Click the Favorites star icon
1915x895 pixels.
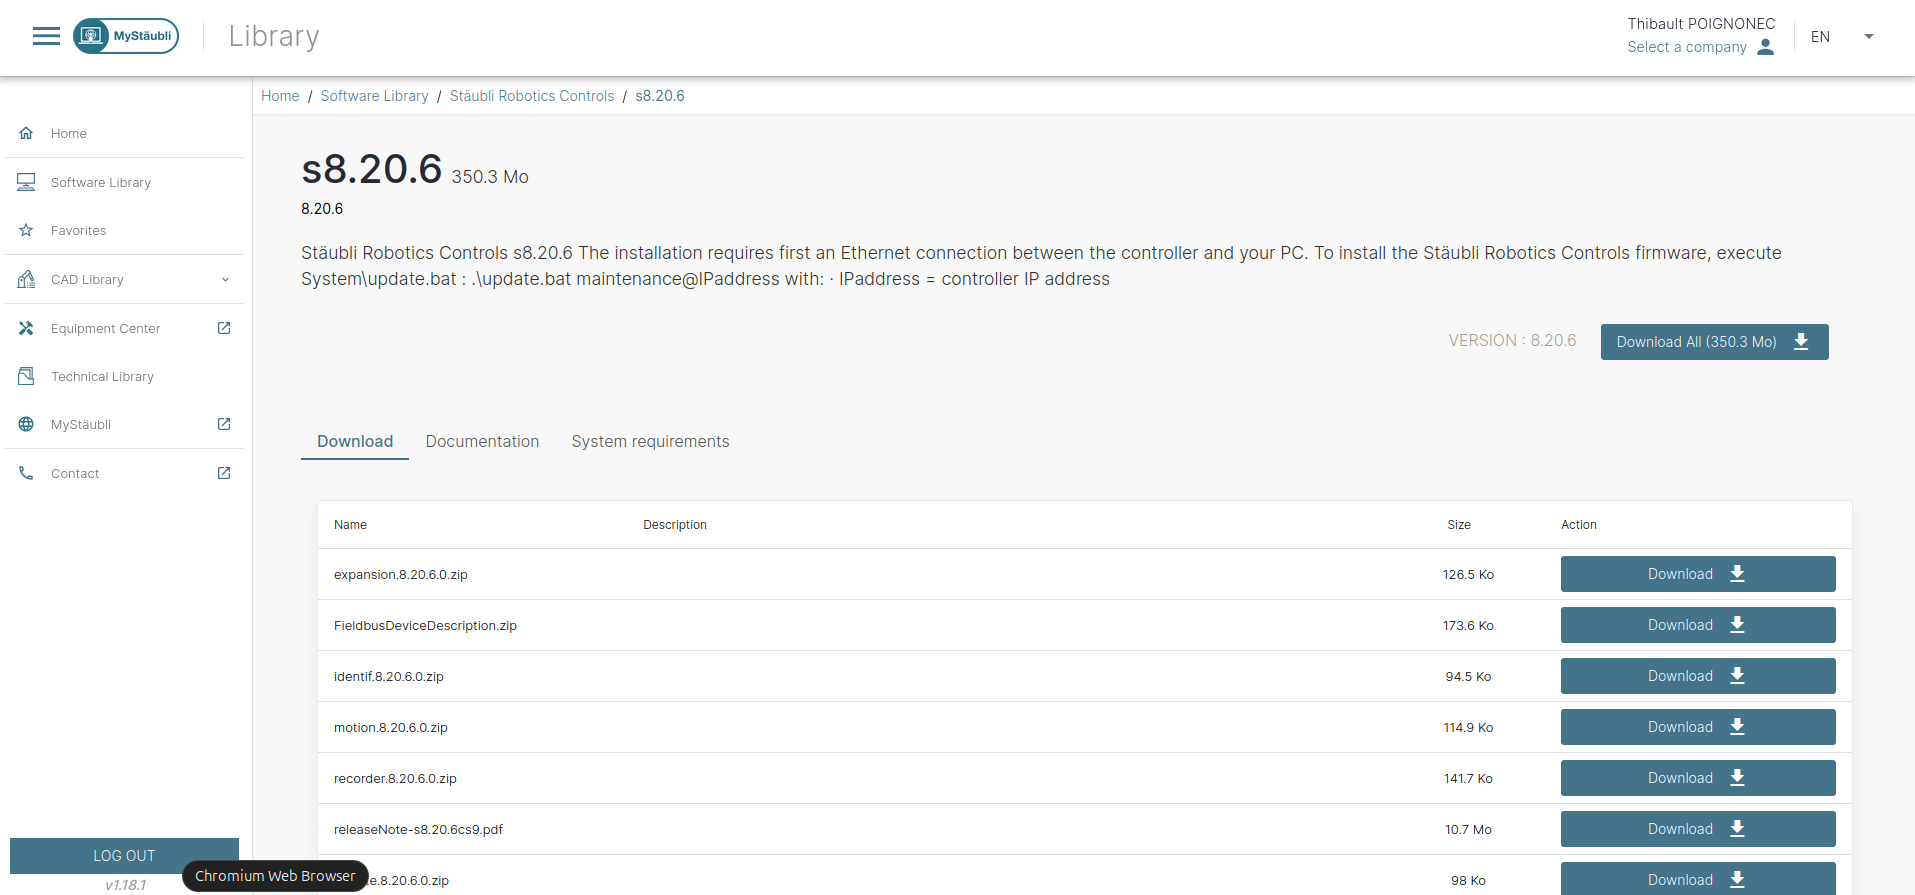tap(26, 230)
